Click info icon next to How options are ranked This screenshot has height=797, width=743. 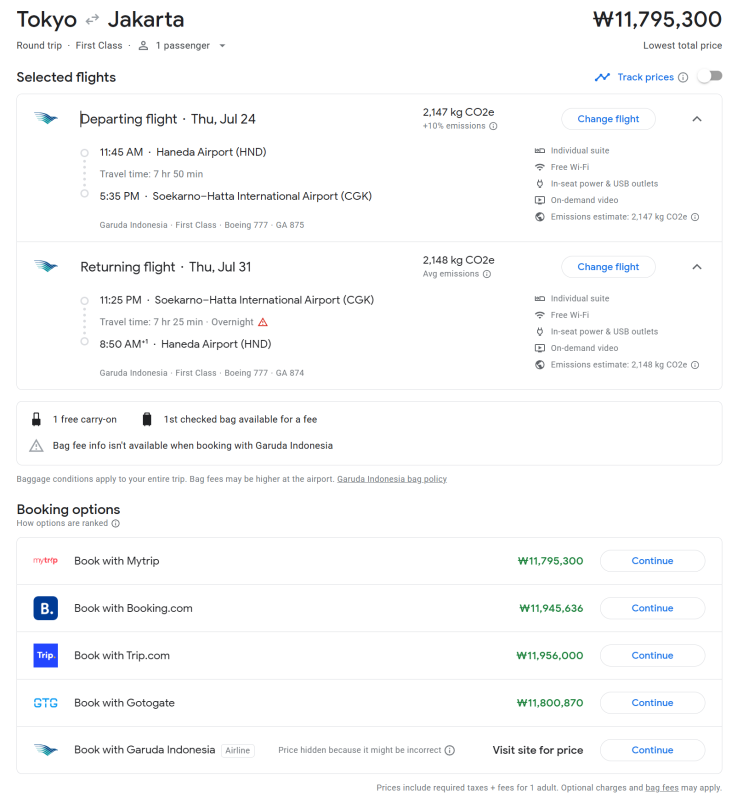pyautogui.click(x=116, y=523)
